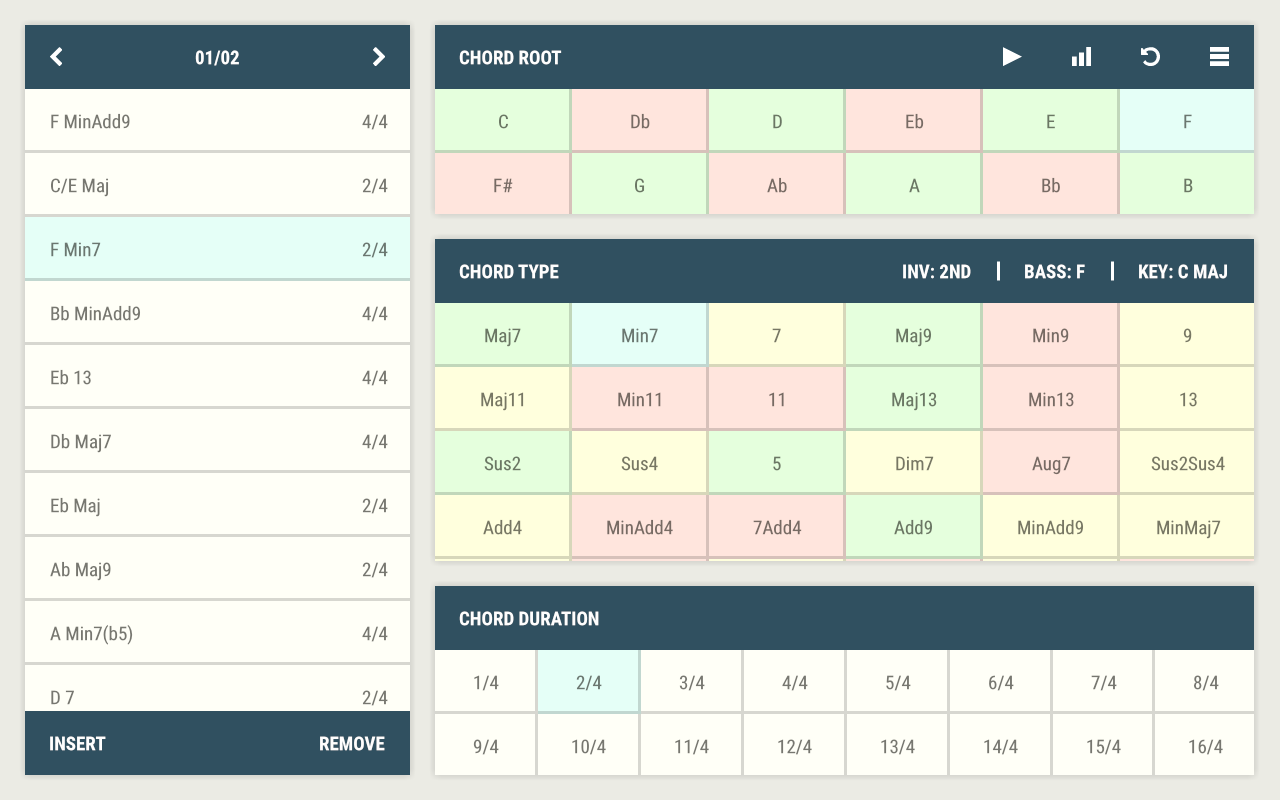Pick the red F# root swatch
The image size is (1280, 800).
tap(502, 186)
